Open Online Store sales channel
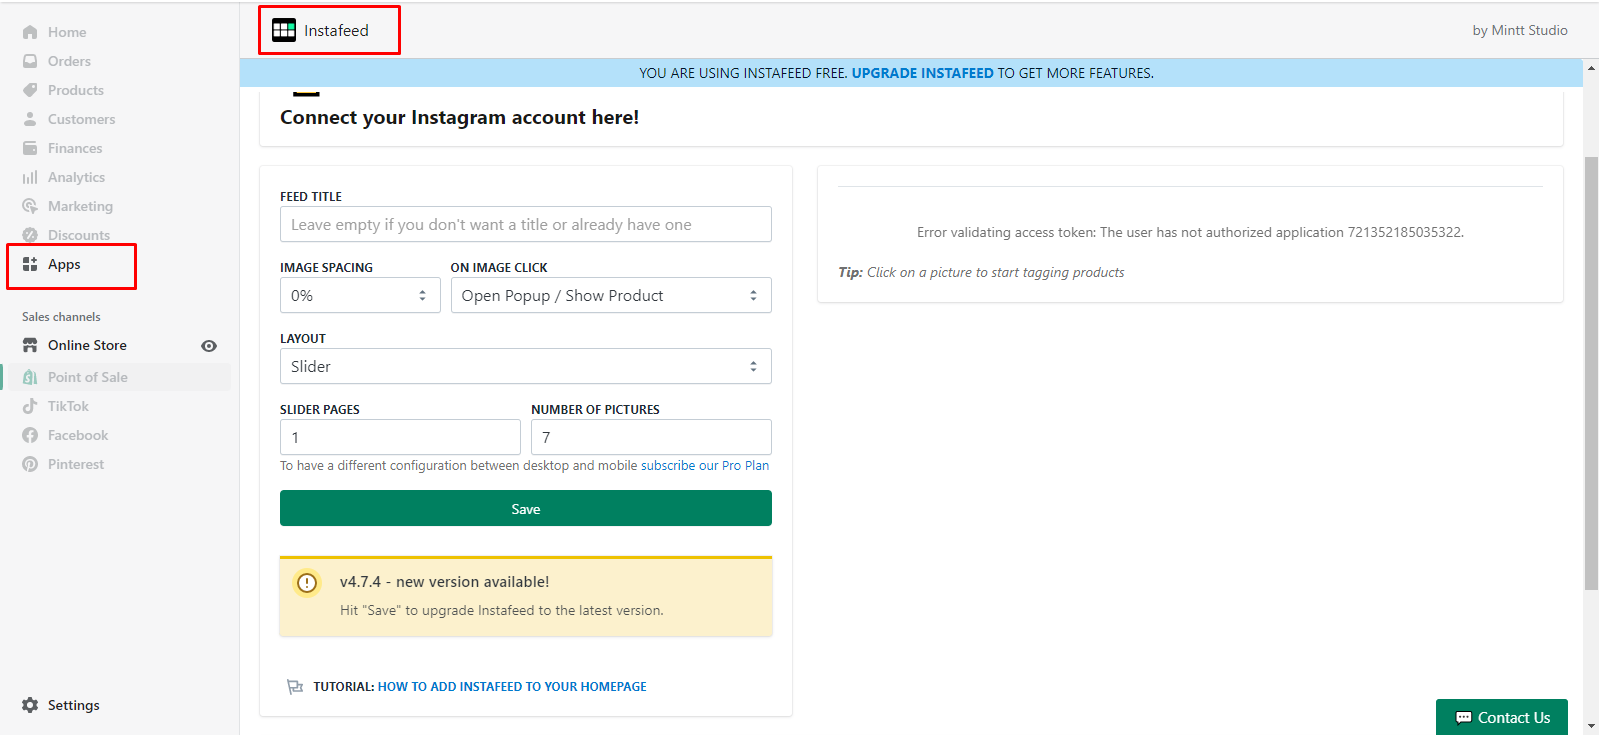The image size is (1599, 735). click(87, 345)
